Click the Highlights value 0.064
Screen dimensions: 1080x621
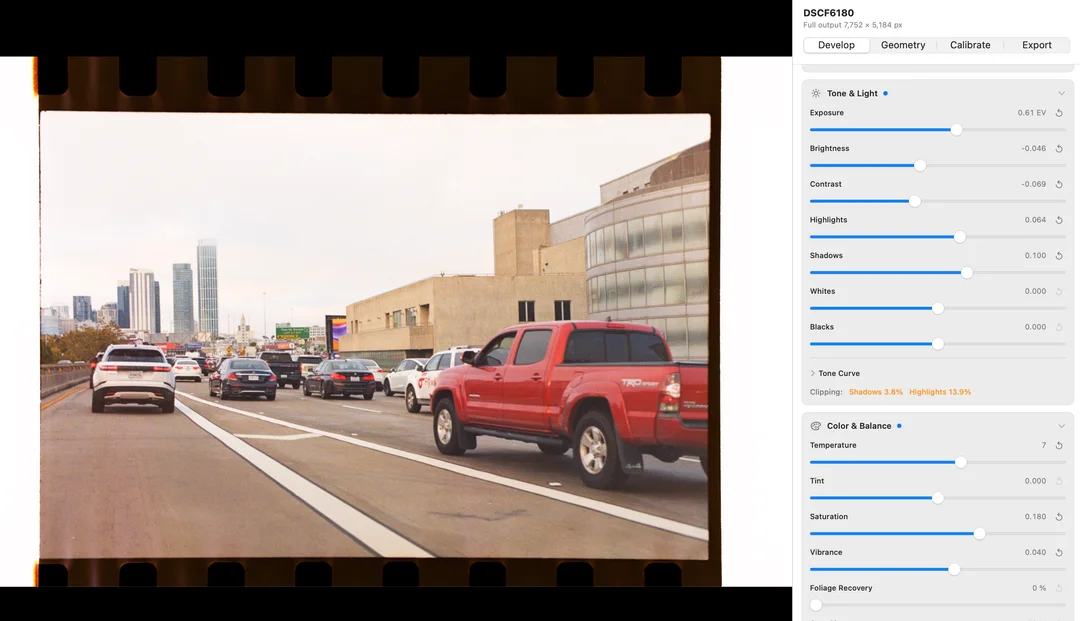click(1035, 220)
